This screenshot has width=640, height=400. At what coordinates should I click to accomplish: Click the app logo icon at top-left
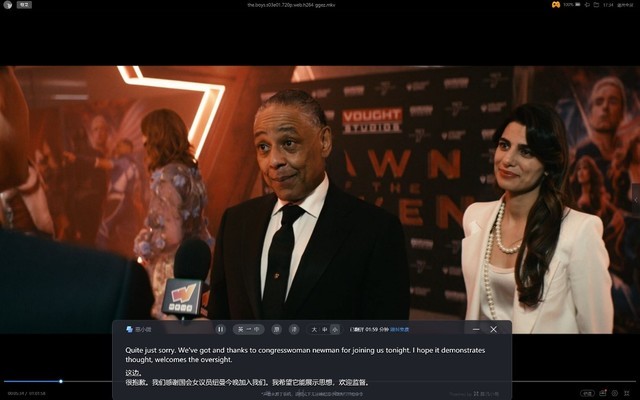[7, 5]
